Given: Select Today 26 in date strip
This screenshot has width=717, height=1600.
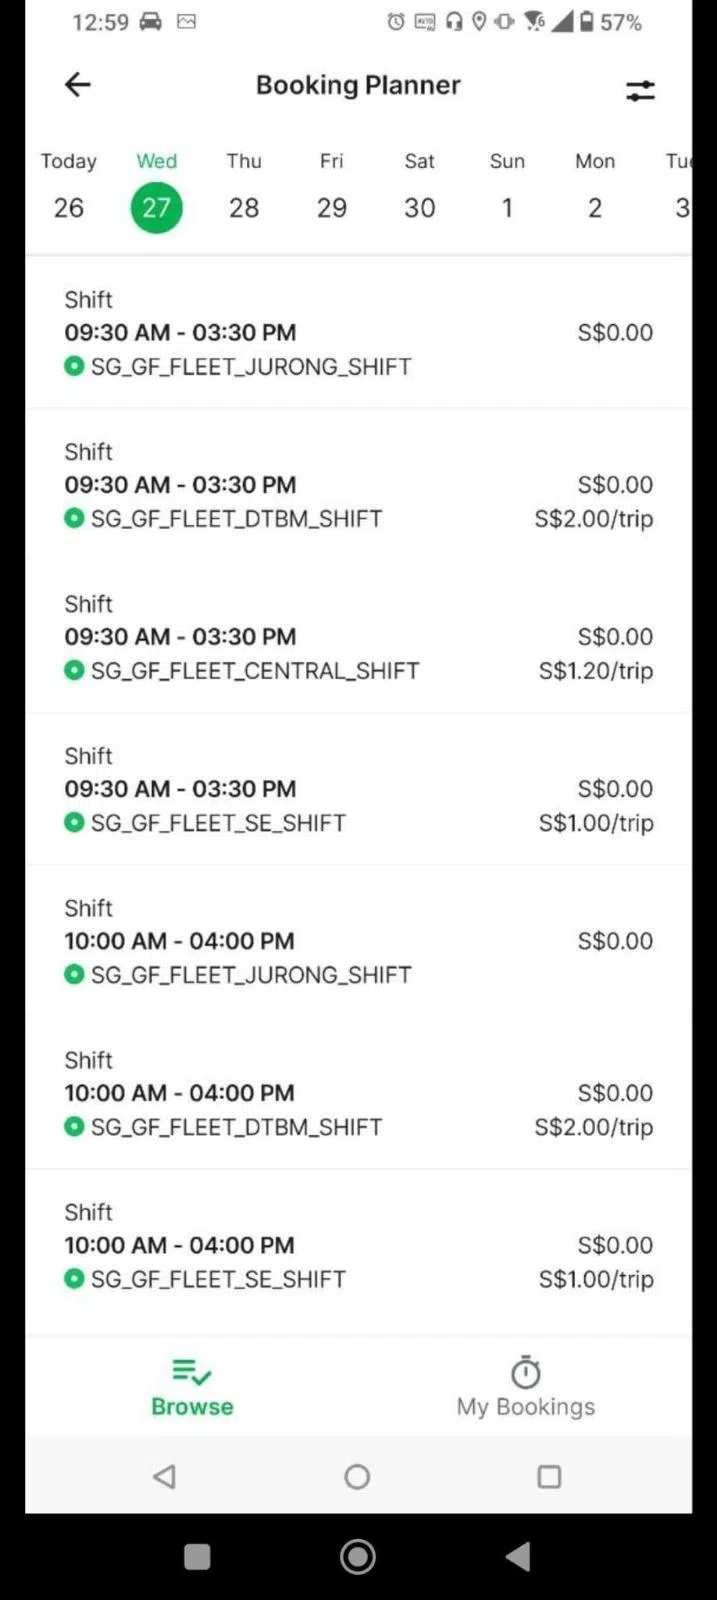Looking at the screenshot, I should pyautogui.click(x=68, y=188).
